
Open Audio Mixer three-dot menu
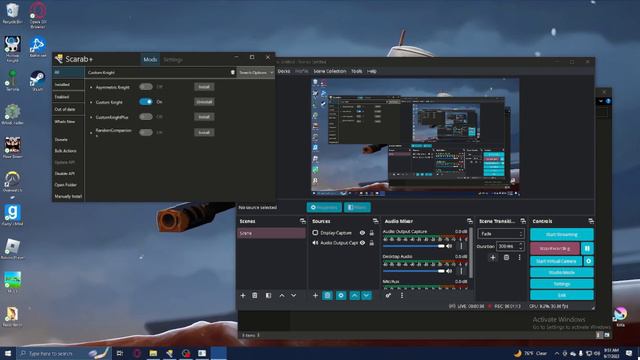[402, 296]
